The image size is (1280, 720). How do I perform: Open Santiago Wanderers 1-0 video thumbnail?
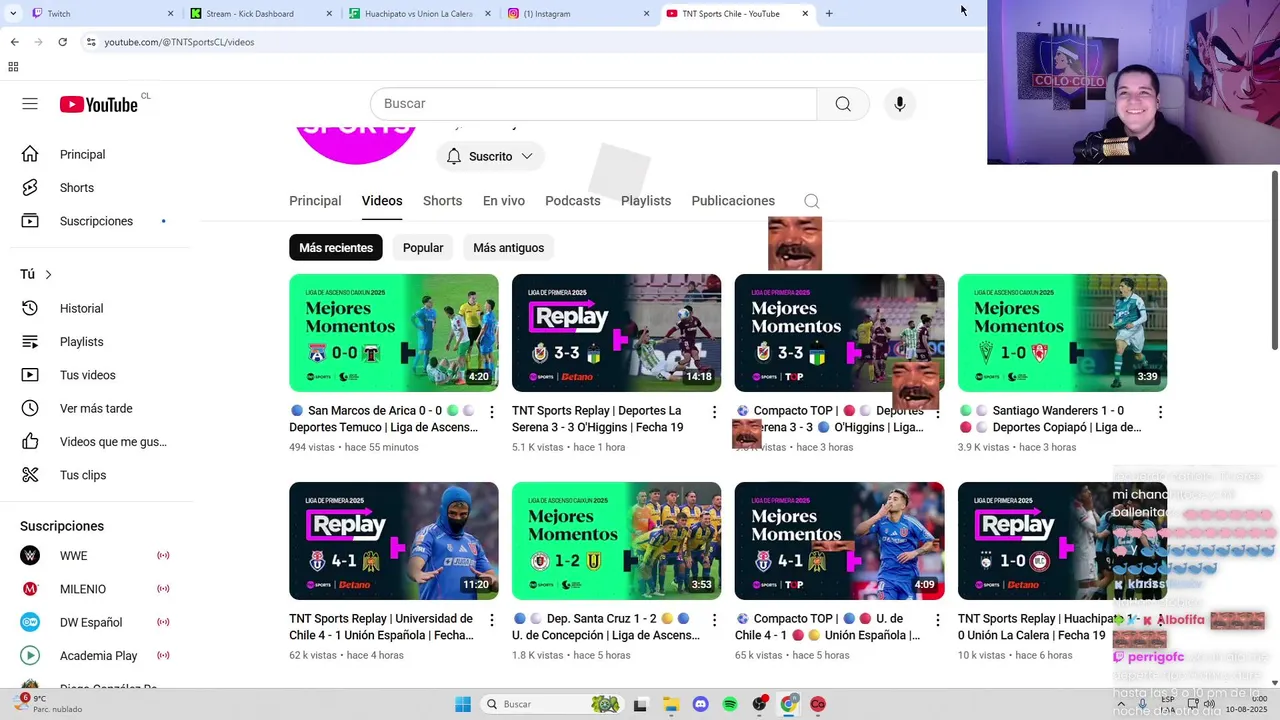click(1062, 333)
